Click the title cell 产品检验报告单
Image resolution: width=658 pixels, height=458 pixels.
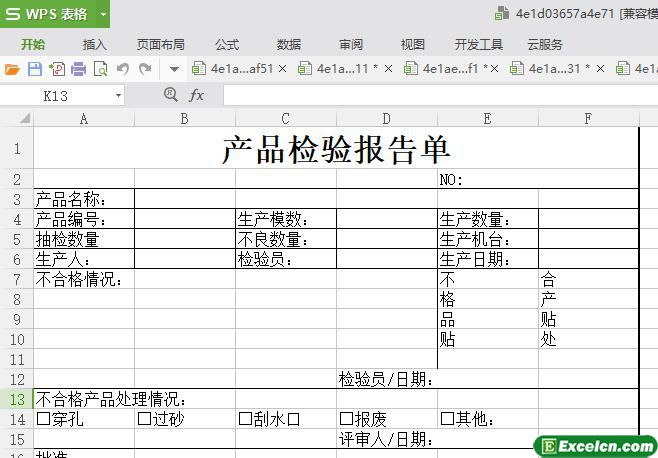336,149
